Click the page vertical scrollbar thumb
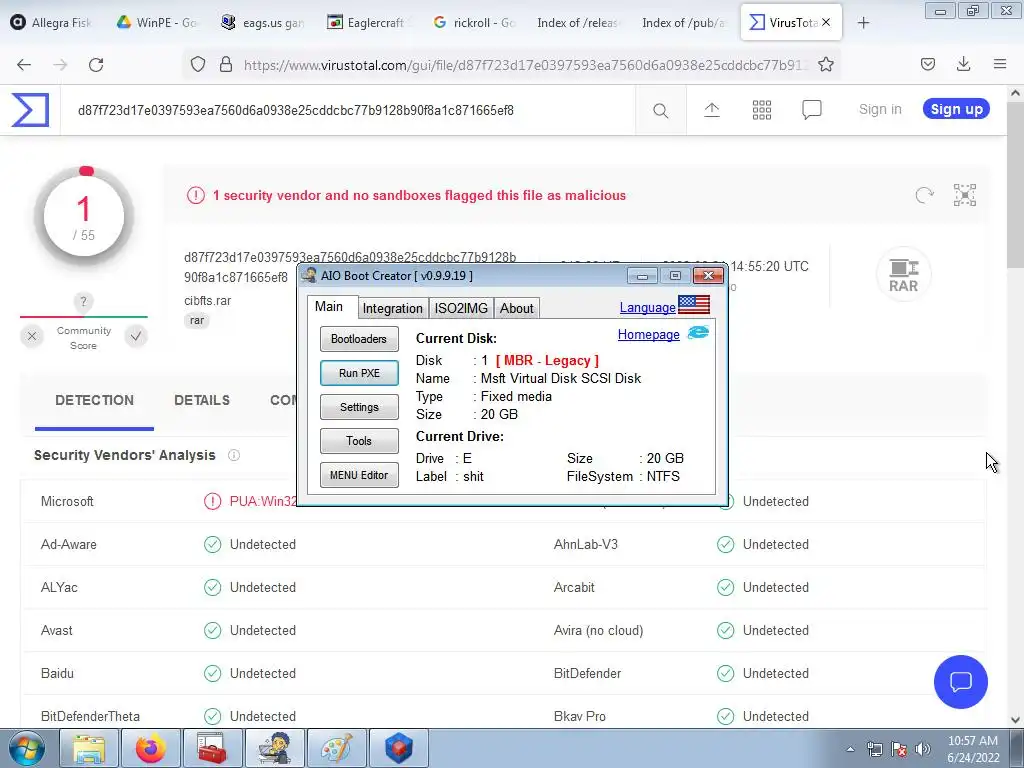 1015,185
